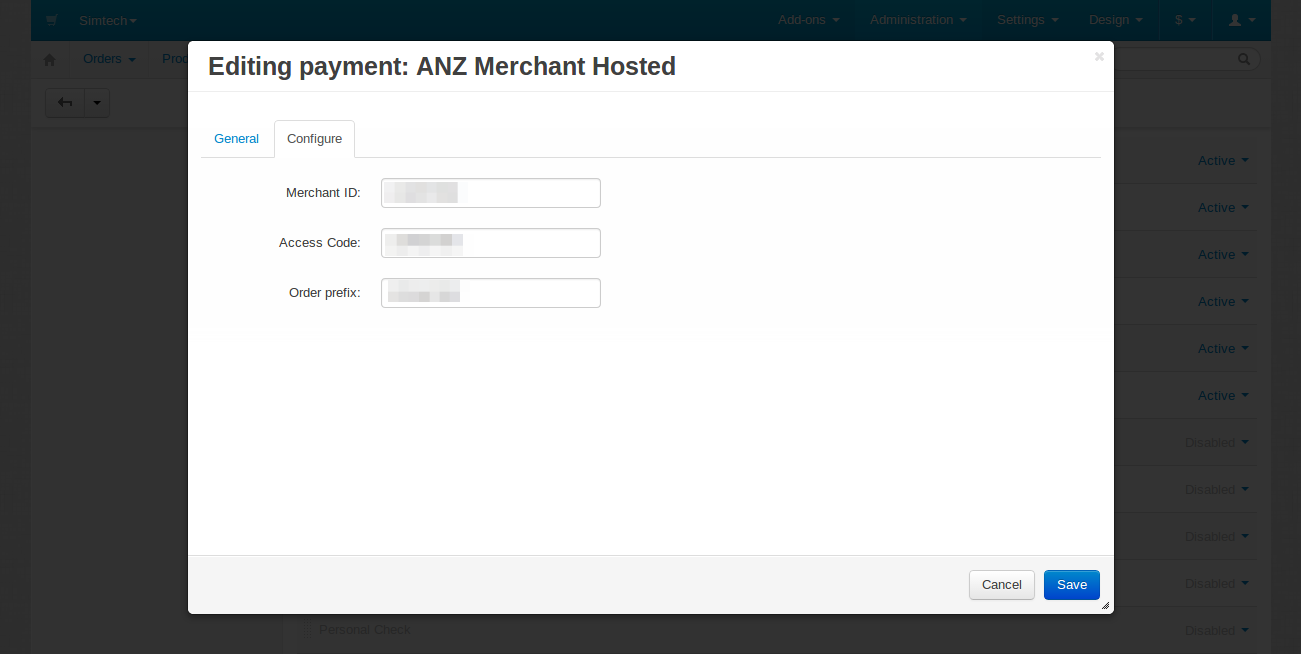Open the Orders menu
This screenshot has width=1301, height=654.
[x=109, y=59]
